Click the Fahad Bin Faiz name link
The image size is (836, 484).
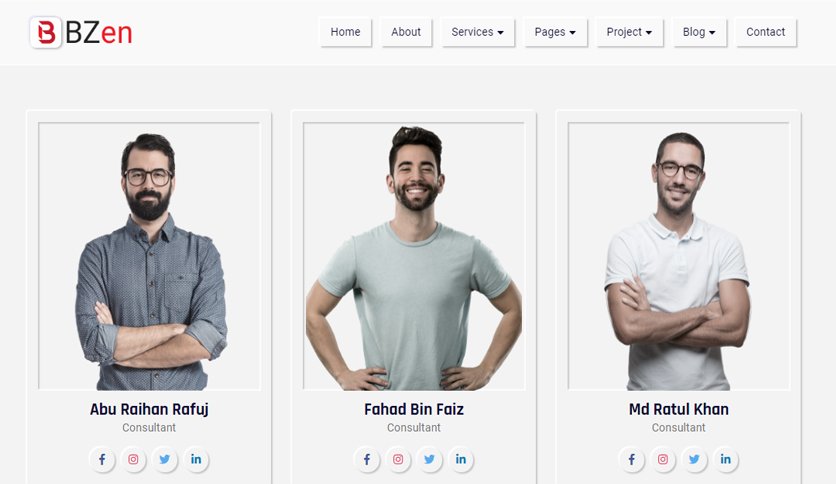pyautogui.click(x=414, y=409)
